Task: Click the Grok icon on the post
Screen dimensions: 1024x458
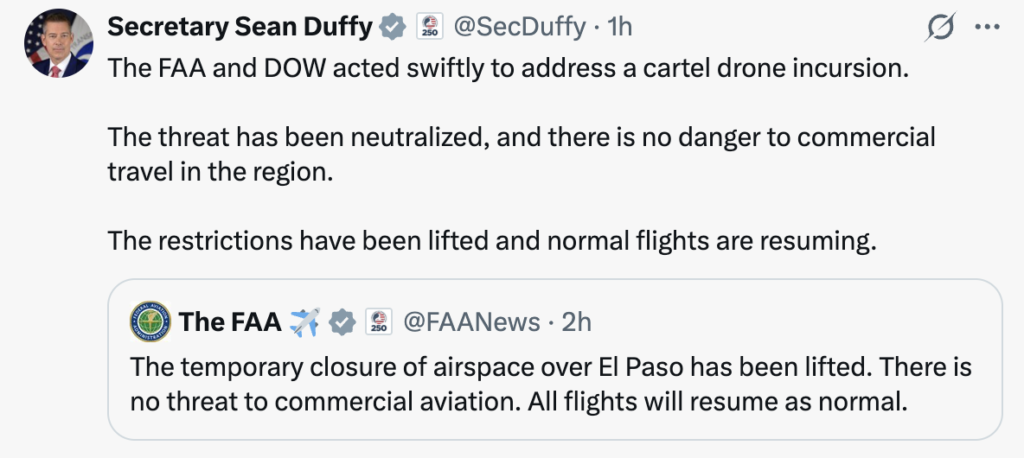Action: point(940,30)
